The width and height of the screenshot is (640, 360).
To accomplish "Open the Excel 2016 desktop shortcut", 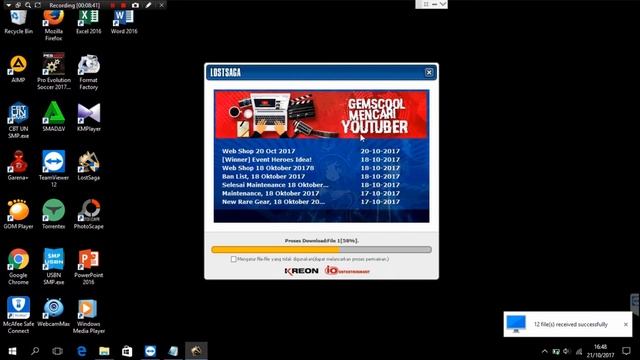I will pos(89,22).
